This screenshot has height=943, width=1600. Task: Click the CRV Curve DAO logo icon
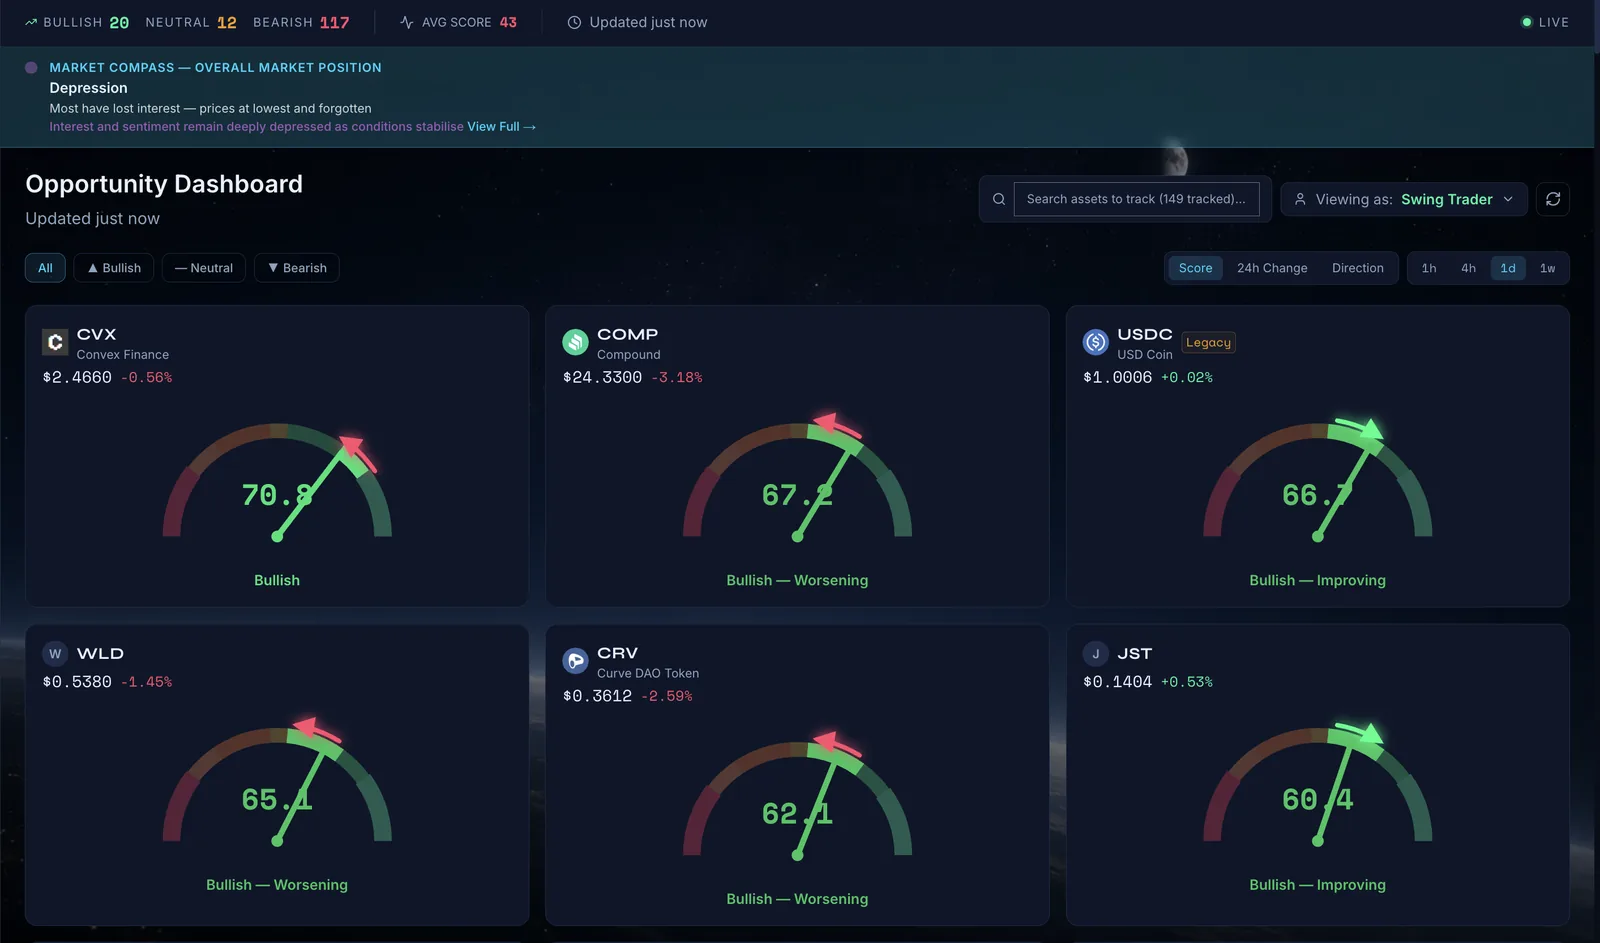click(575, 661)
